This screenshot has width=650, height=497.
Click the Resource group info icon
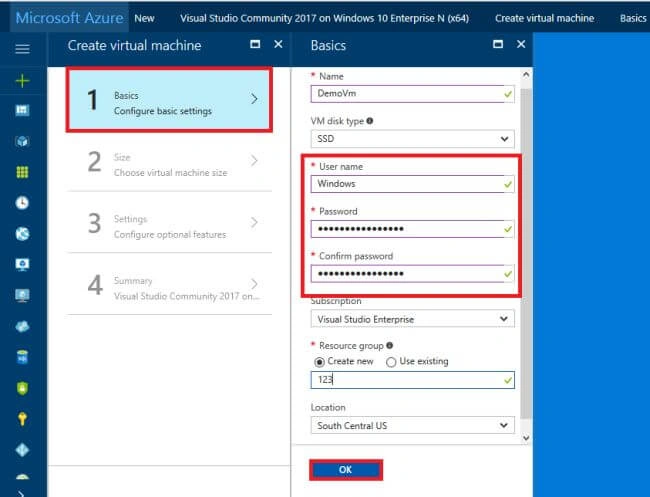click(x=390, y=345)
